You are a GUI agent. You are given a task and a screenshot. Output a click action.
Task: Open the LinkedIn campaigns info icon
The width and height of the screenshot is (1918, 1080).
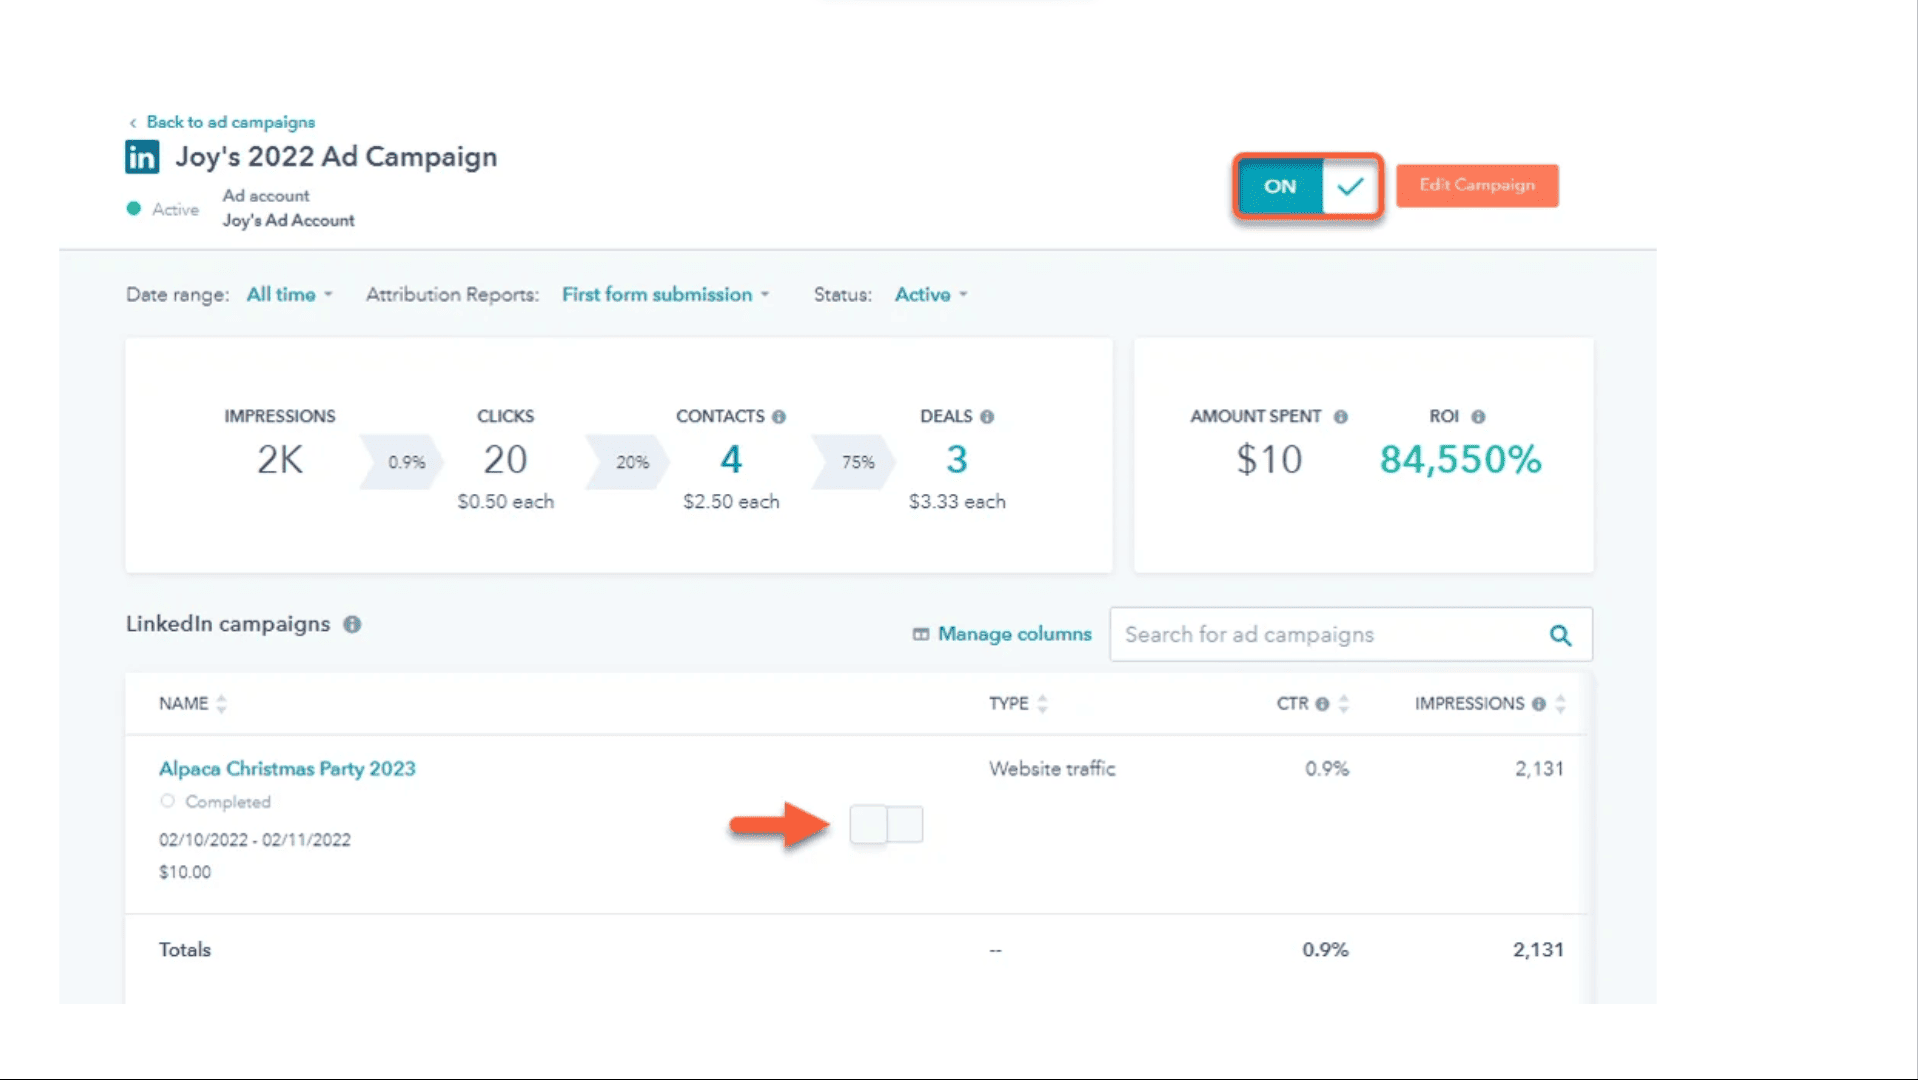pos(352,624)
